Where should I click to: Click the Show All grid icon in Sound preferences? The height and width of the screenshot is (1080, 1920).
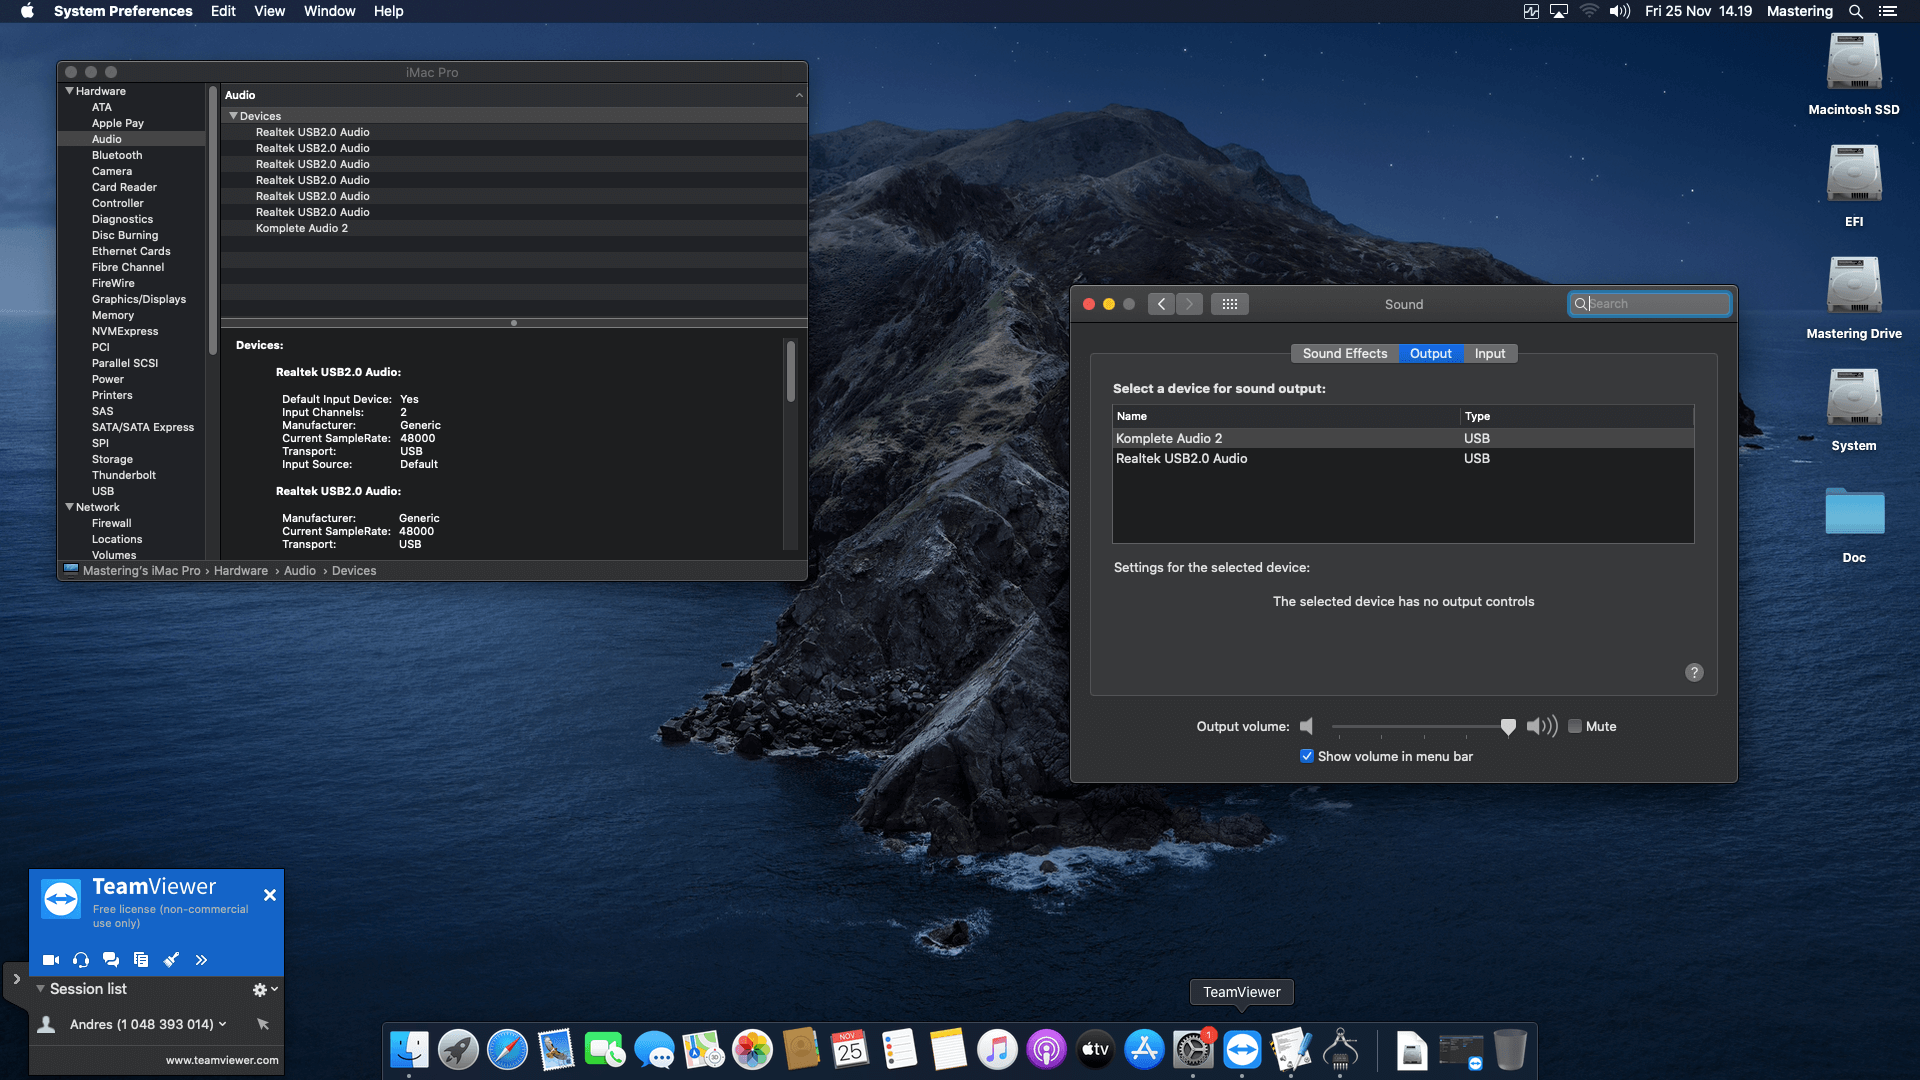click(1230, 303)
